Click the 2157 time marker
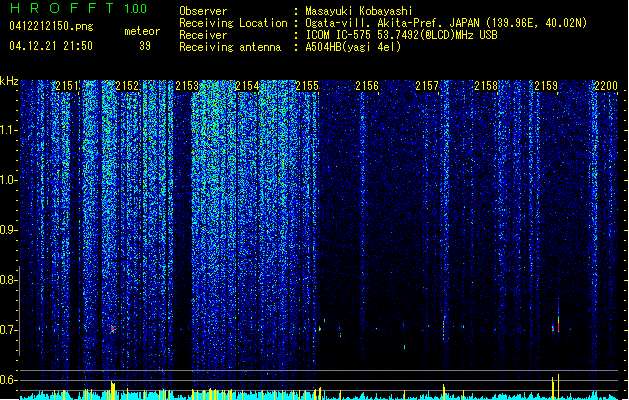The height and width of the screenshot is (400, 629). pos(427,86)
